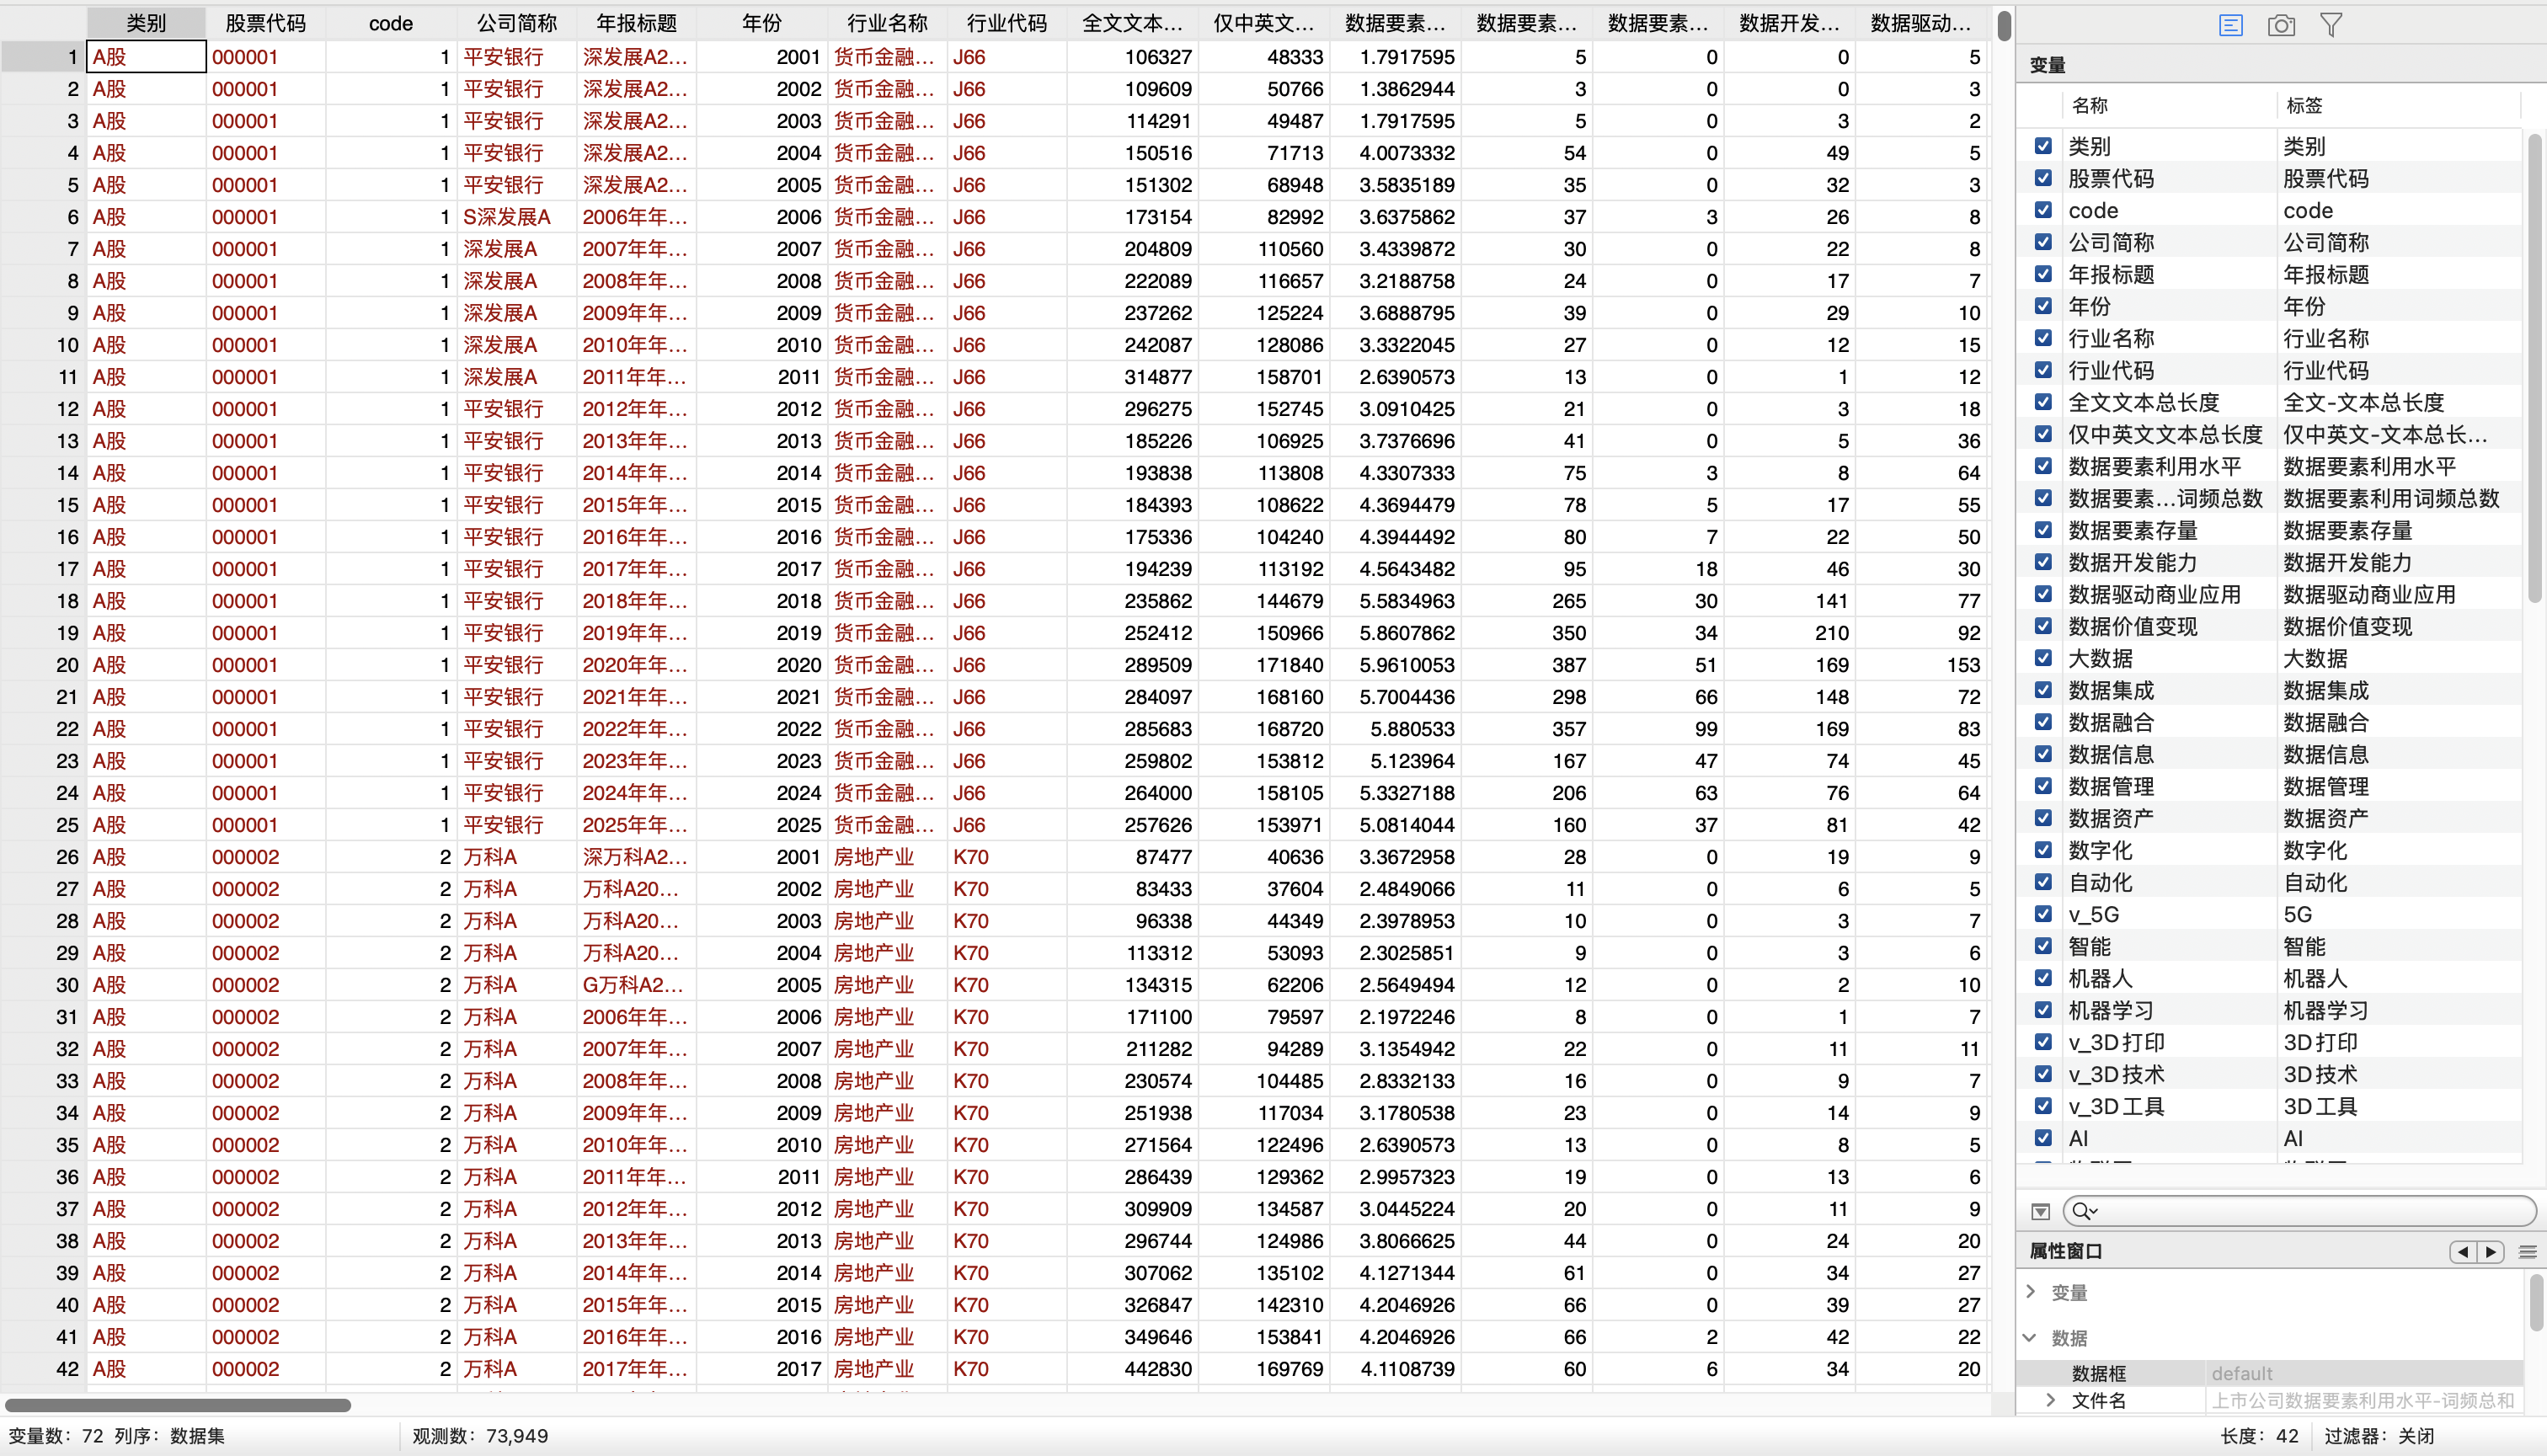Click the 442830 cell in row 42
This screenshot has height=1456, width=2547.
(1133, 1369)
